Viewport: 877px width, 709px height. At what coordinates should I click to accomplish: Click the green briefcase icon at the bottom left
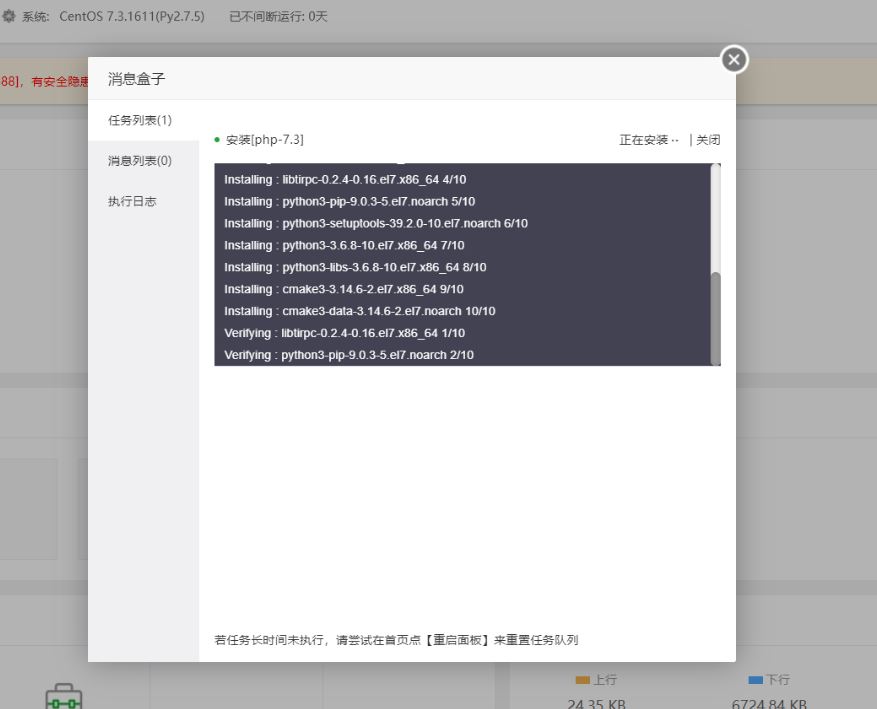click(64, 696)
